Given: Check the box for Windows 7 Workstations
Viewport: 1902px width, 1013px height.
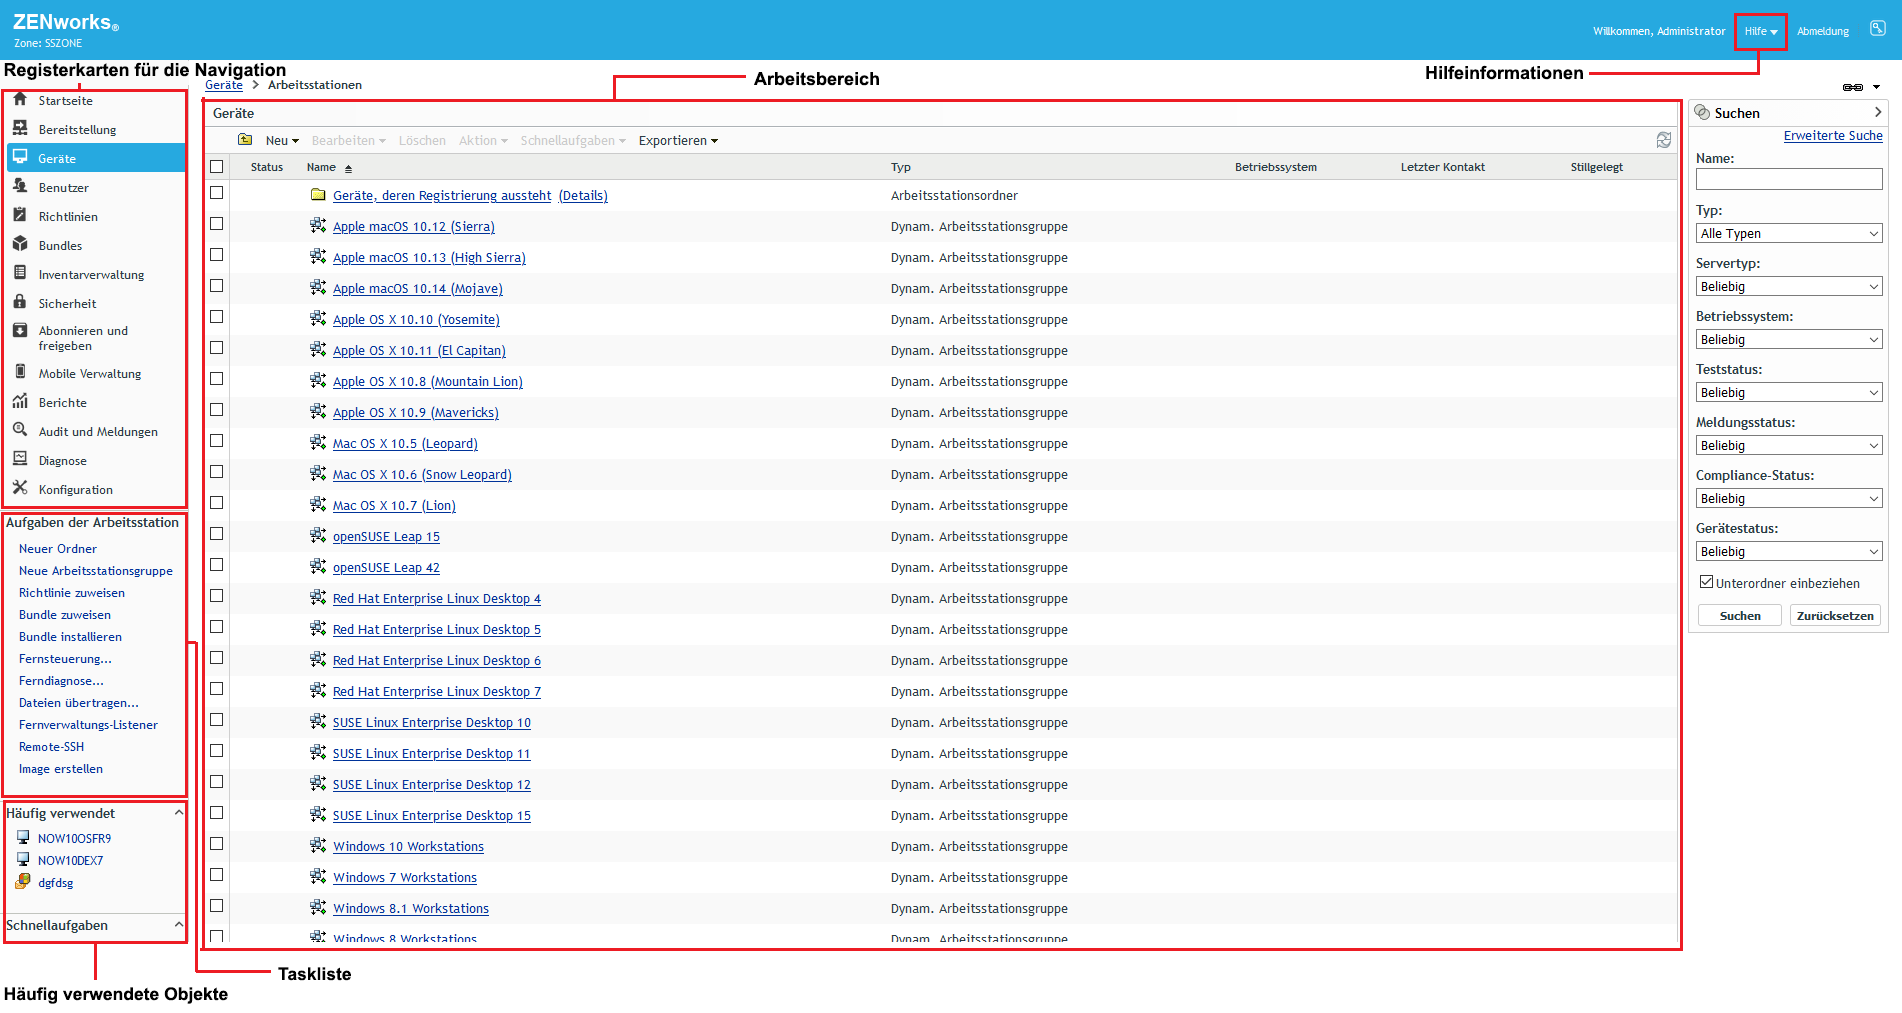Looking at the screenshot, I should (x=217, y=875).
